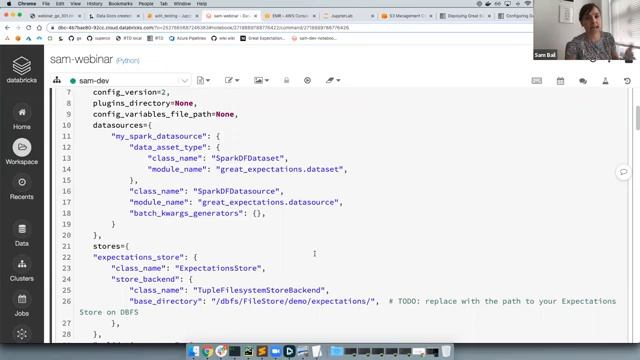640x360 pixels.
Task: Open the Comments panel icon
Action: tap(583, 81)
